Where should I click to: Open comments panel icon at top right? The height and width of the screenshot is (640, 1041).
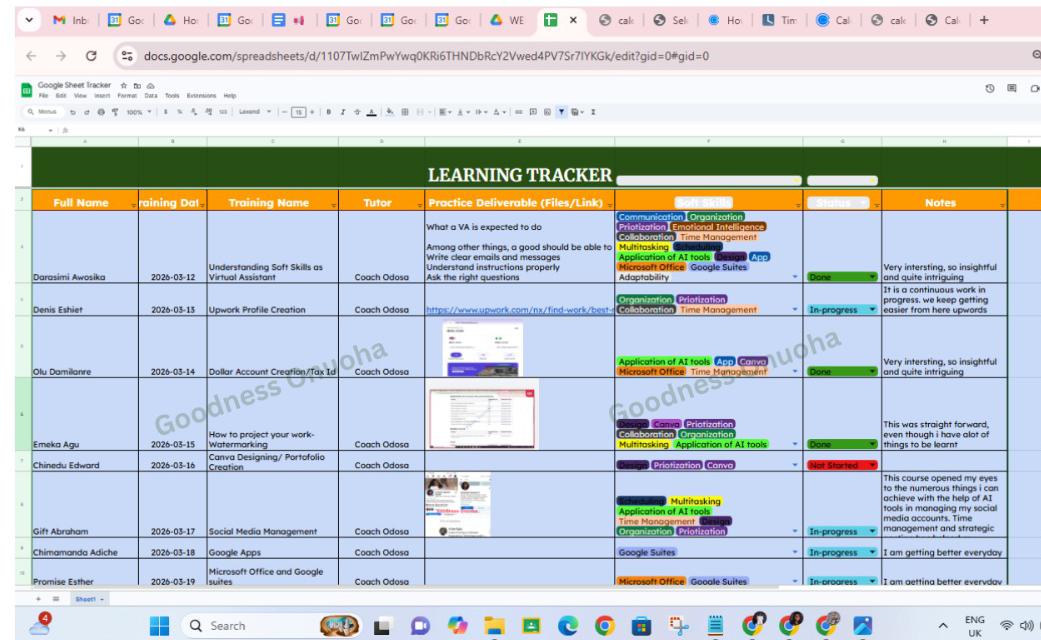[x=1012, y=88]
